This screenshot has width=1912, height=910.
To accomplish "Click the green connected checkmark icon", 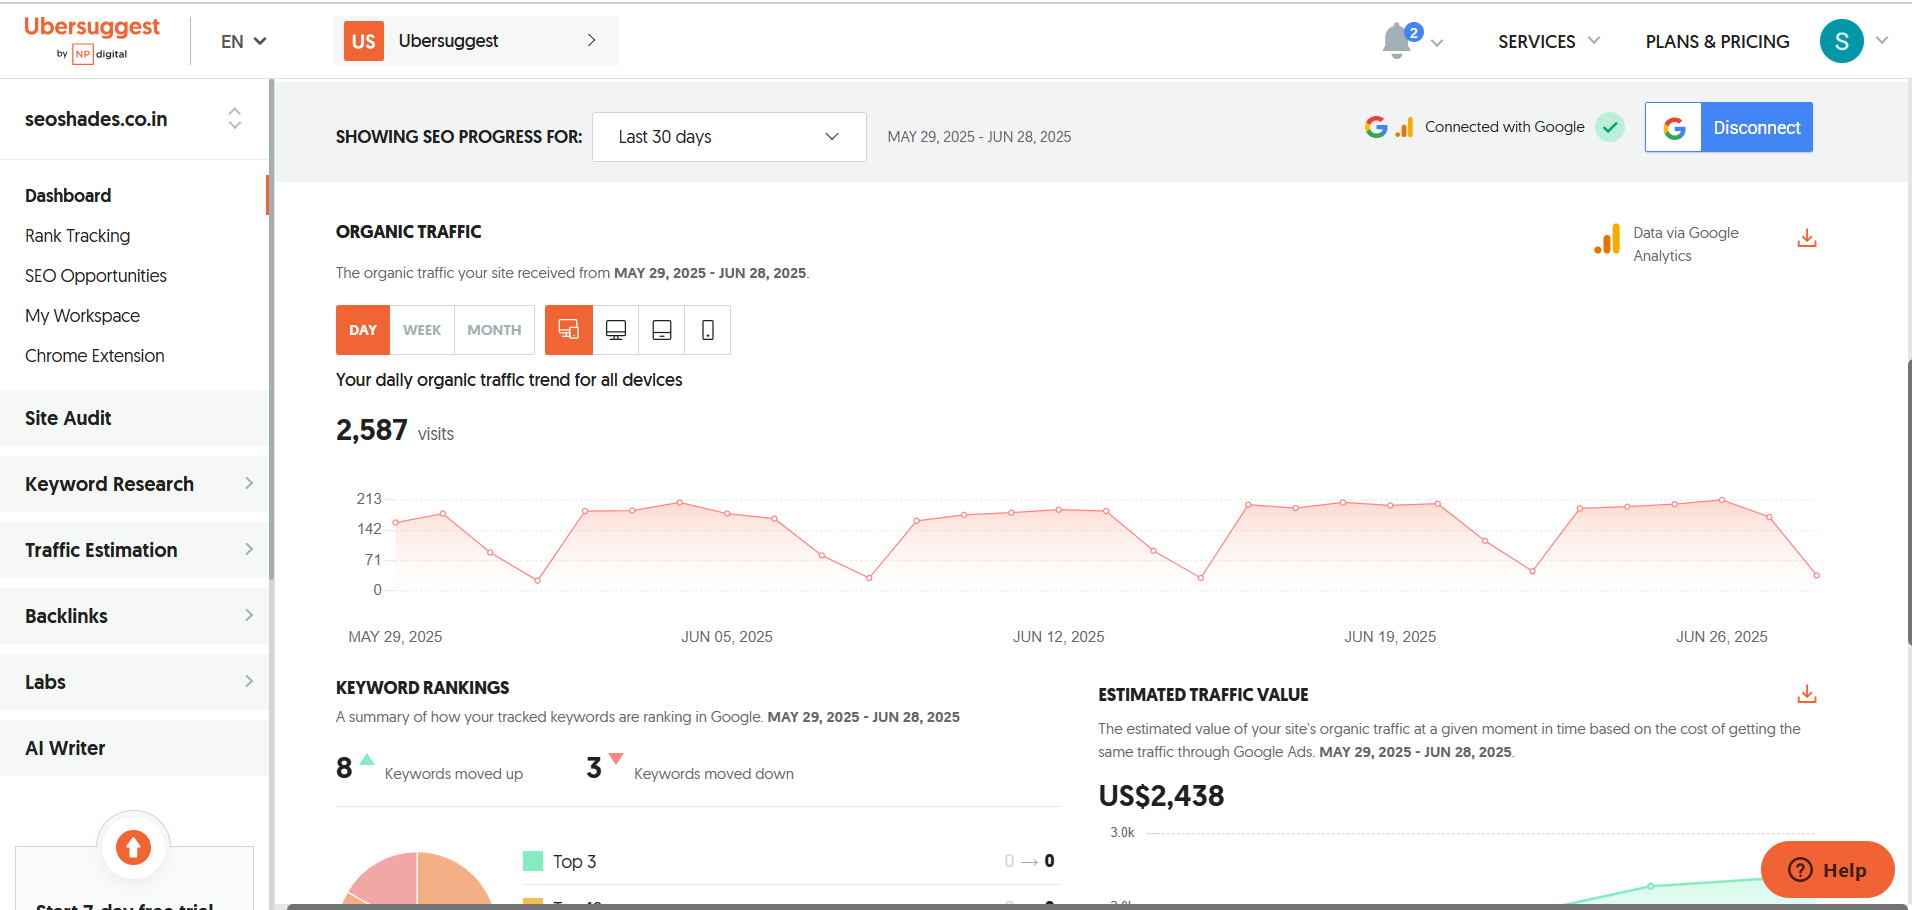I will (1610, 127).
